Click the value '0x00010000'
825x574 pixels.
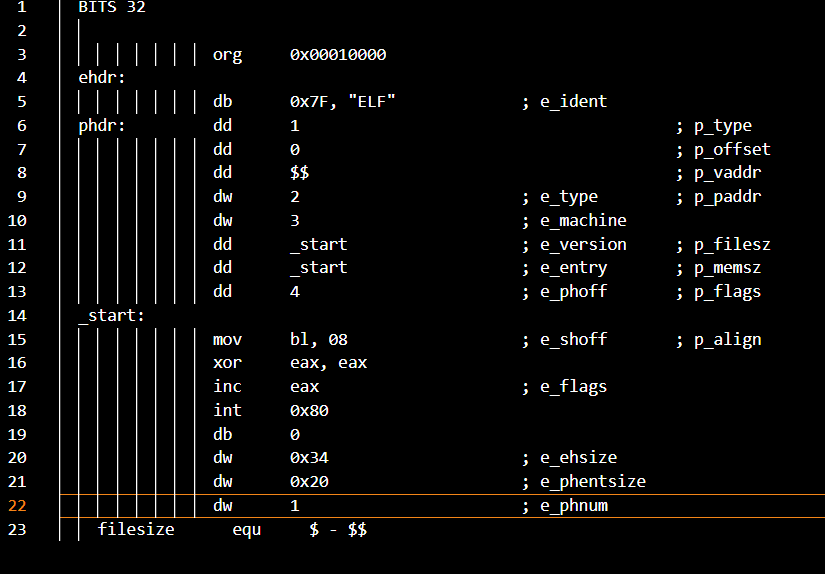338,54
